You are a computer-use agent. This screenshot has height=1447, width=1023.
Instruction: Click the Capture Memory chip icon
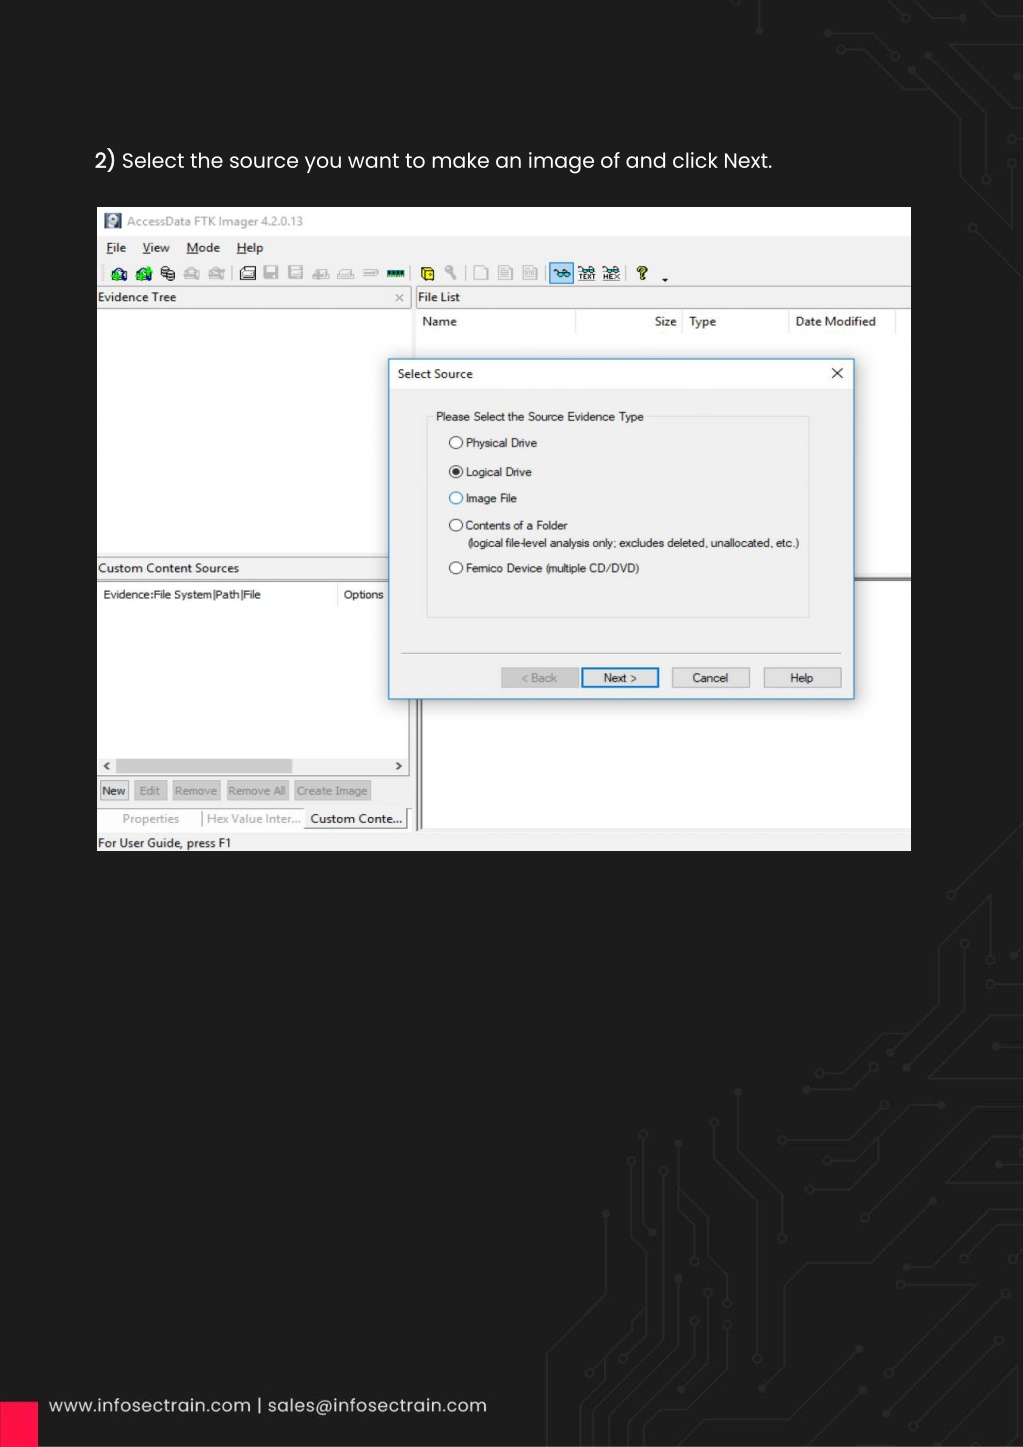396,273
